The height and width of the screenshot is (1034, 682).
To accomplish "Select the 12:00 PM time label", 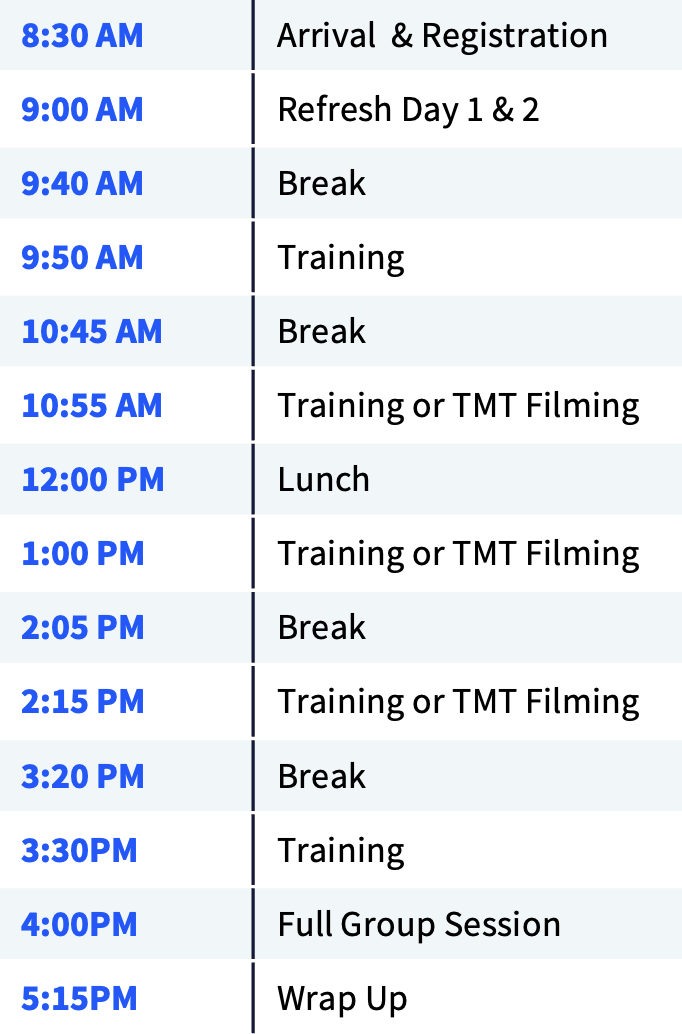I will point(92,480).
